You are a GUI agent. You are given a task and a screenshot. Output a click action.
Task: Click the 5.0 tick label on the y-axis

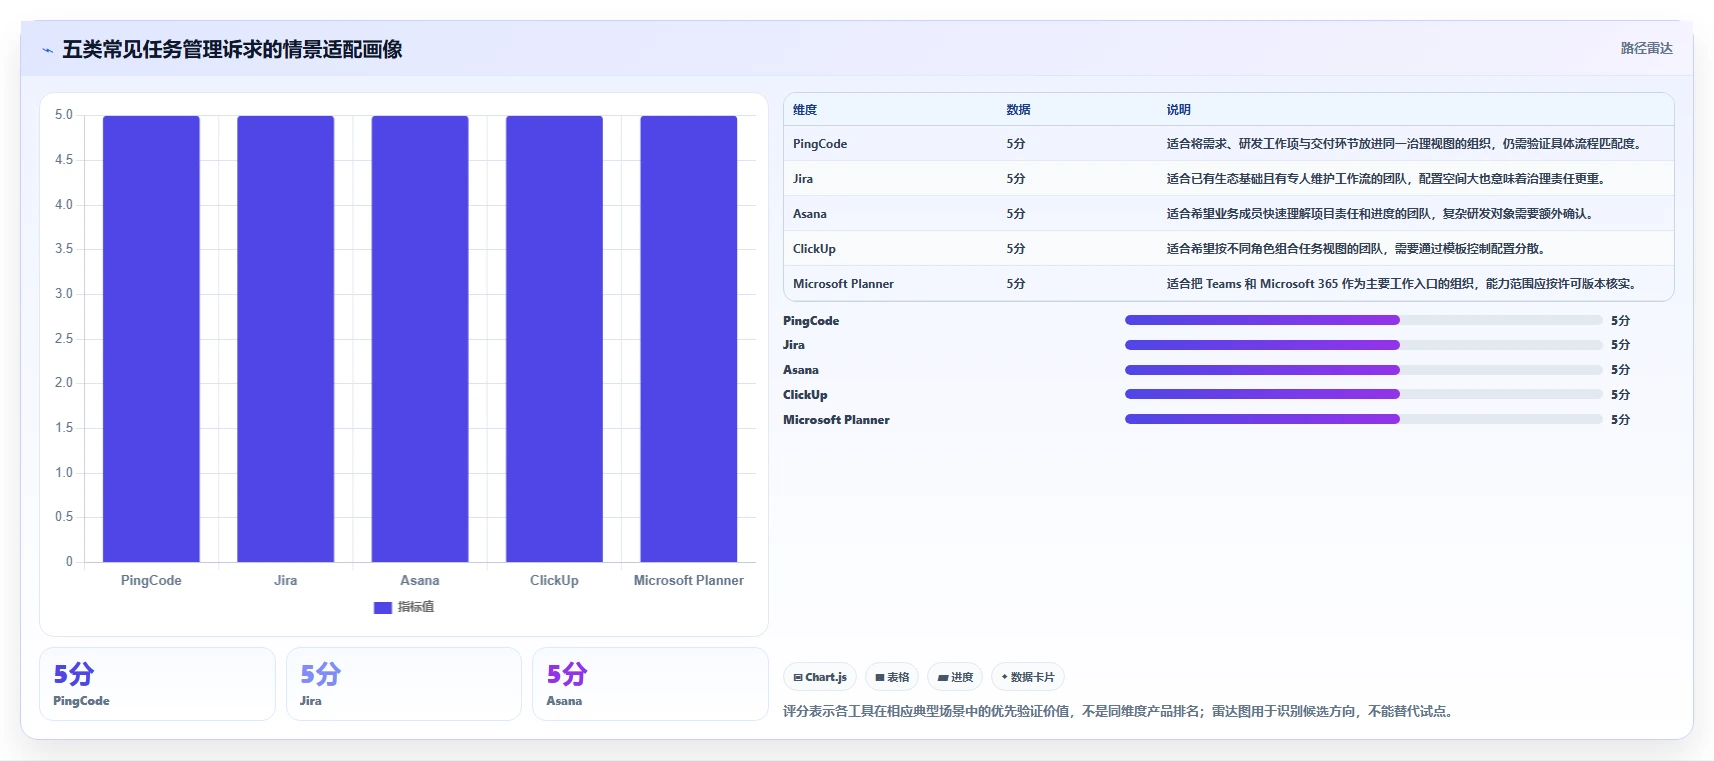[64, 115]
